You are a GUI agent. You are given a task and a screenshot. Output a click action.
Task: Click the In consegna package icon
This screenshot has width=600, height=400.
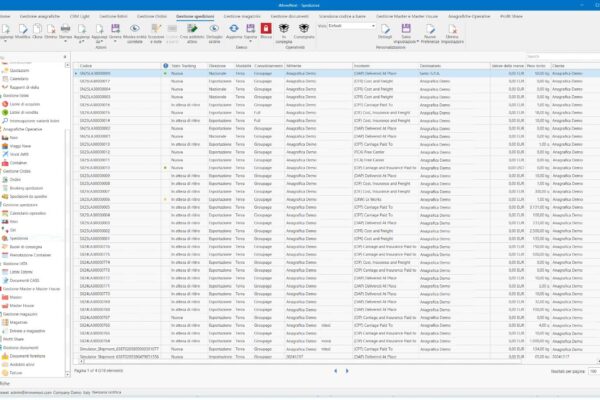(284, 29)
